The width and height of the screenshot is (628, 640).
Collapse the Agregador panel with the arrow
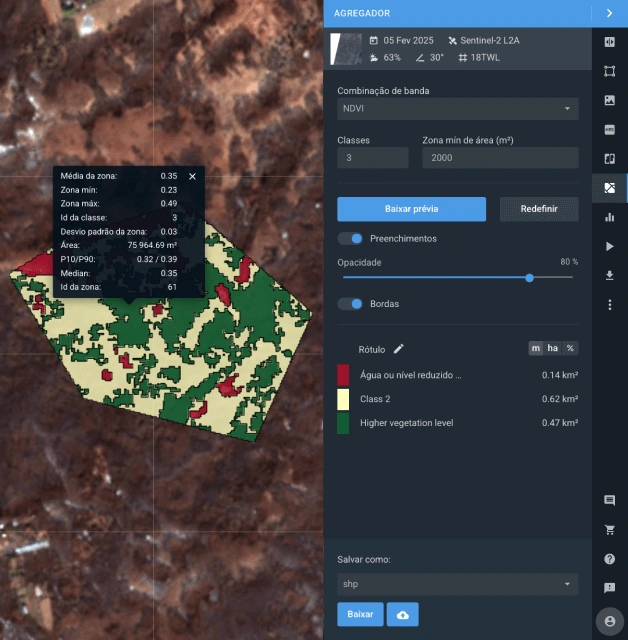[x=609, y=13]
